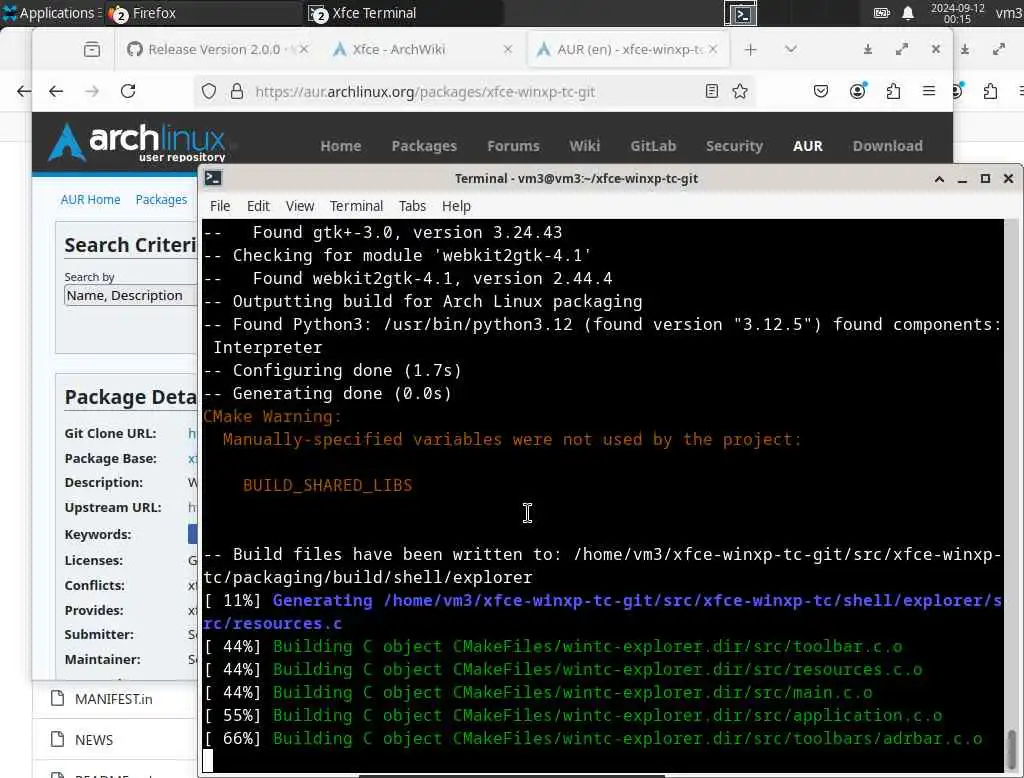Open the Terminal menu in terminal menubar
Viewport: 1024px width, 778px height.
pos(356,206)
